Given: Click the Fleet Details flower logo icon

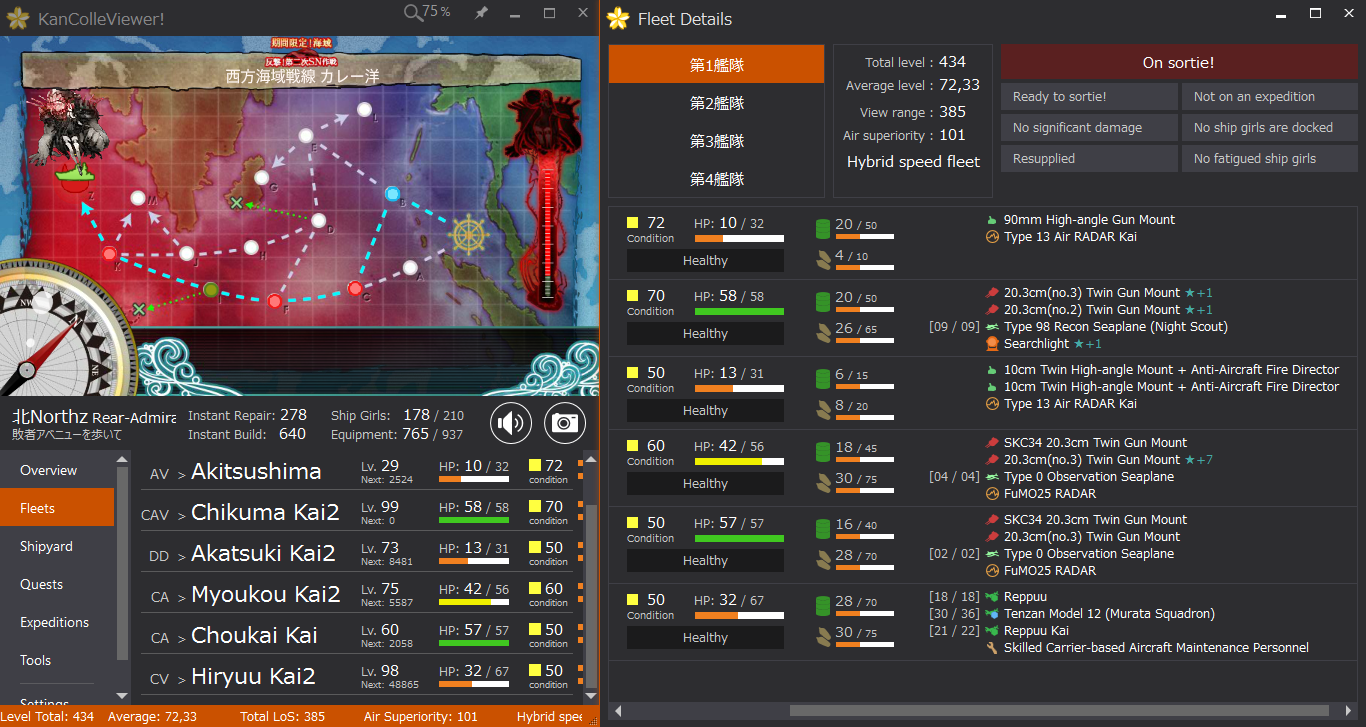Looking at the screenshot, I should (619, 18).
